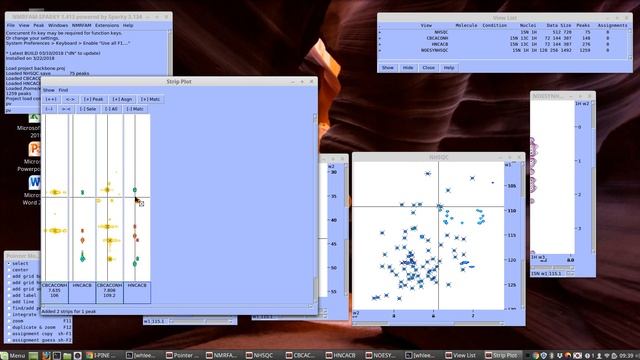
Task: Click the >-< strip shrink button
Action: (x=66, y=109)
